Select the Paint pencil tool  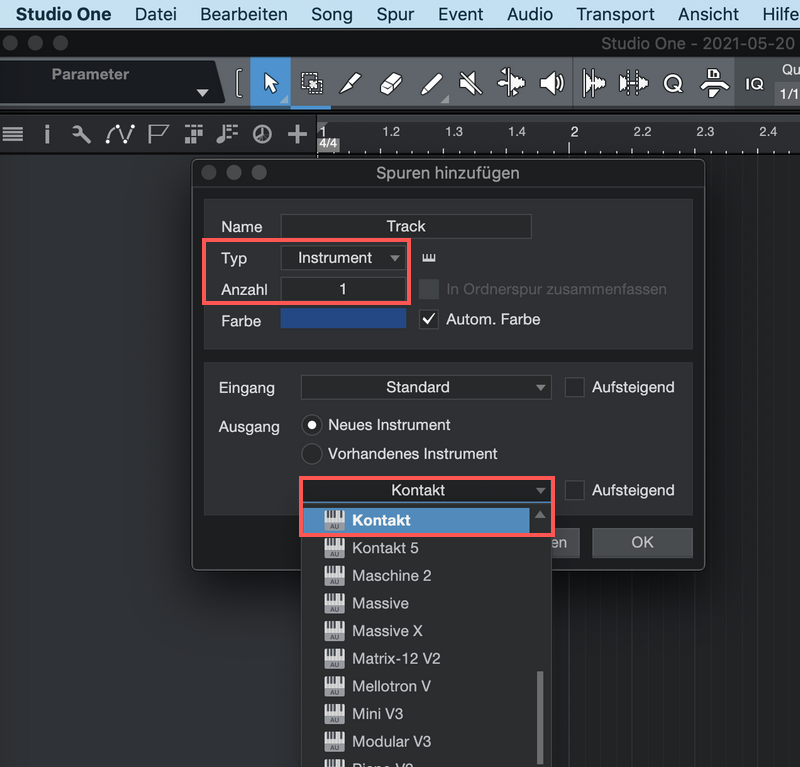tap(431, 83)
